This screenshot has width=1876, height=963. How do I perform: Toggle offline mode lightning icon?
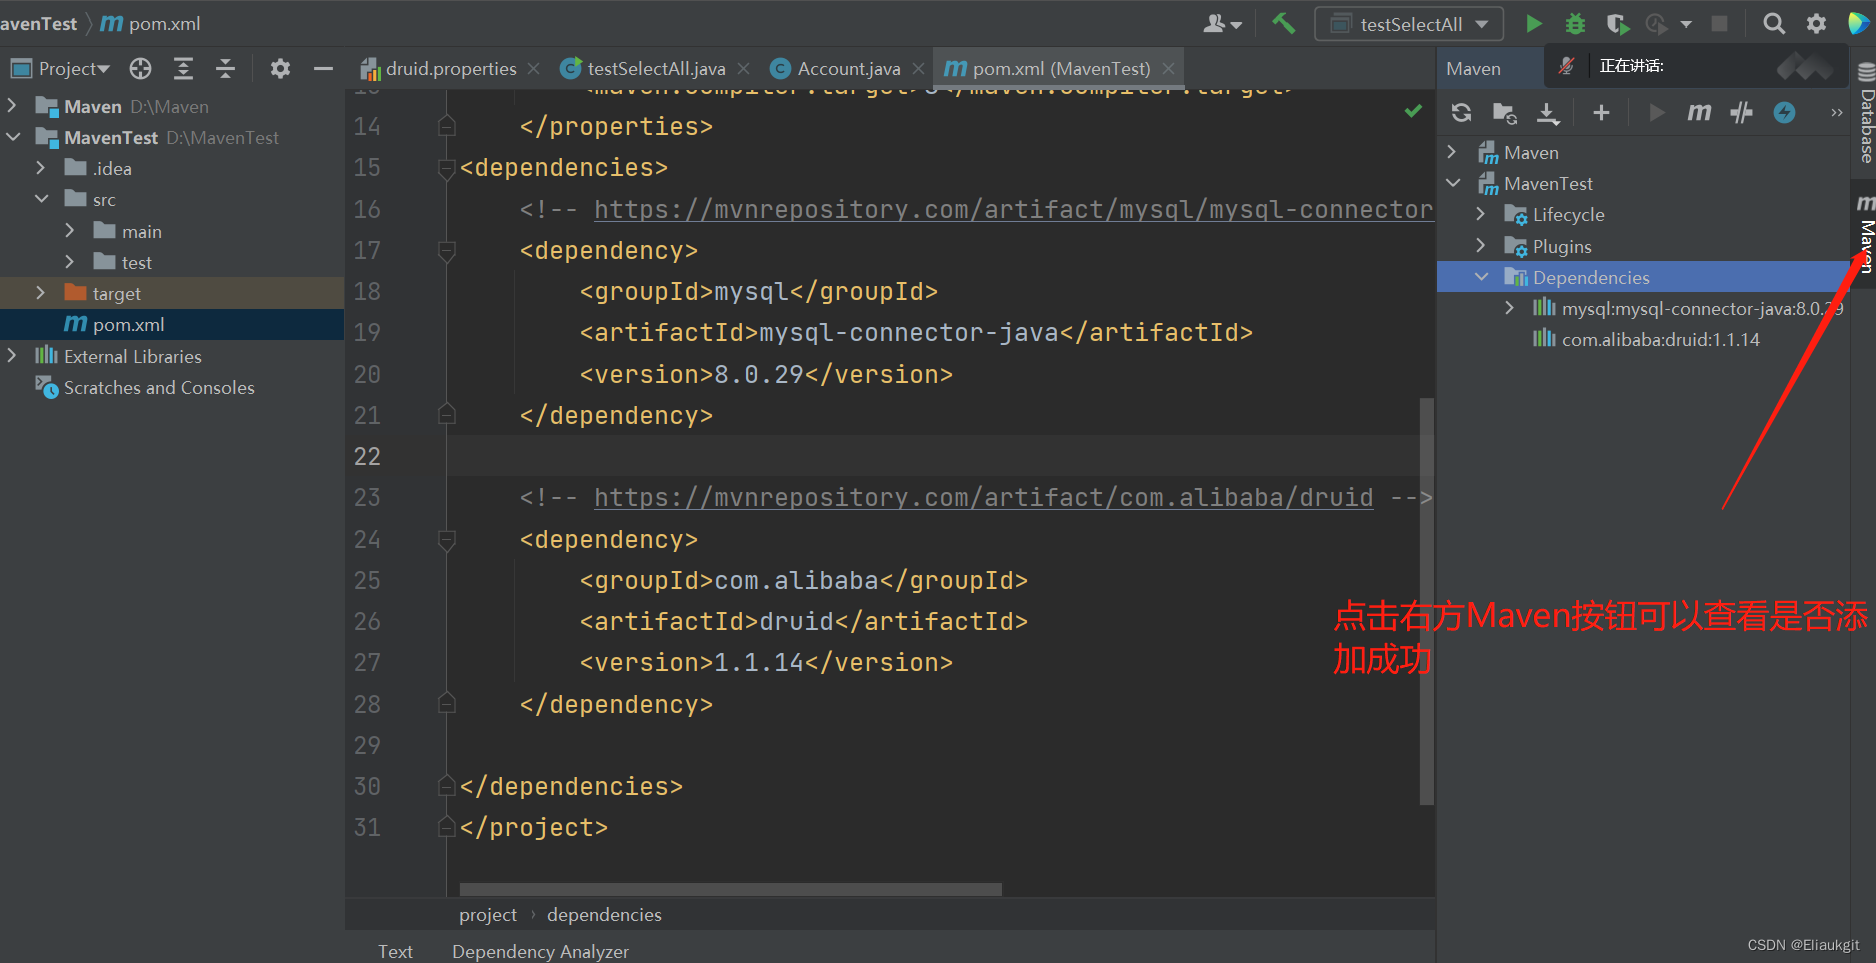pyautogui.click(x=1784, y=112)
